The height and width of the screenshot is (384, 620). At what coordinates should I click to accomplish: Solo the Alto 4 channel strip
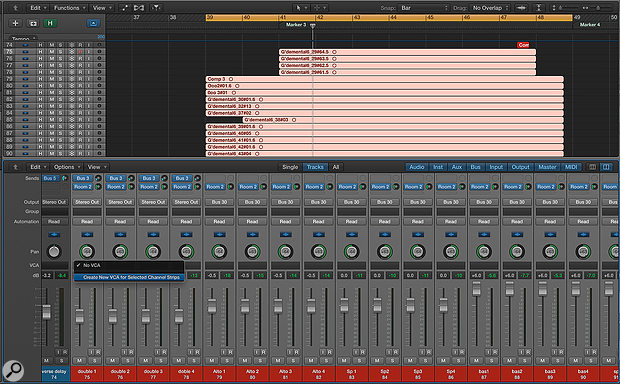326,361
